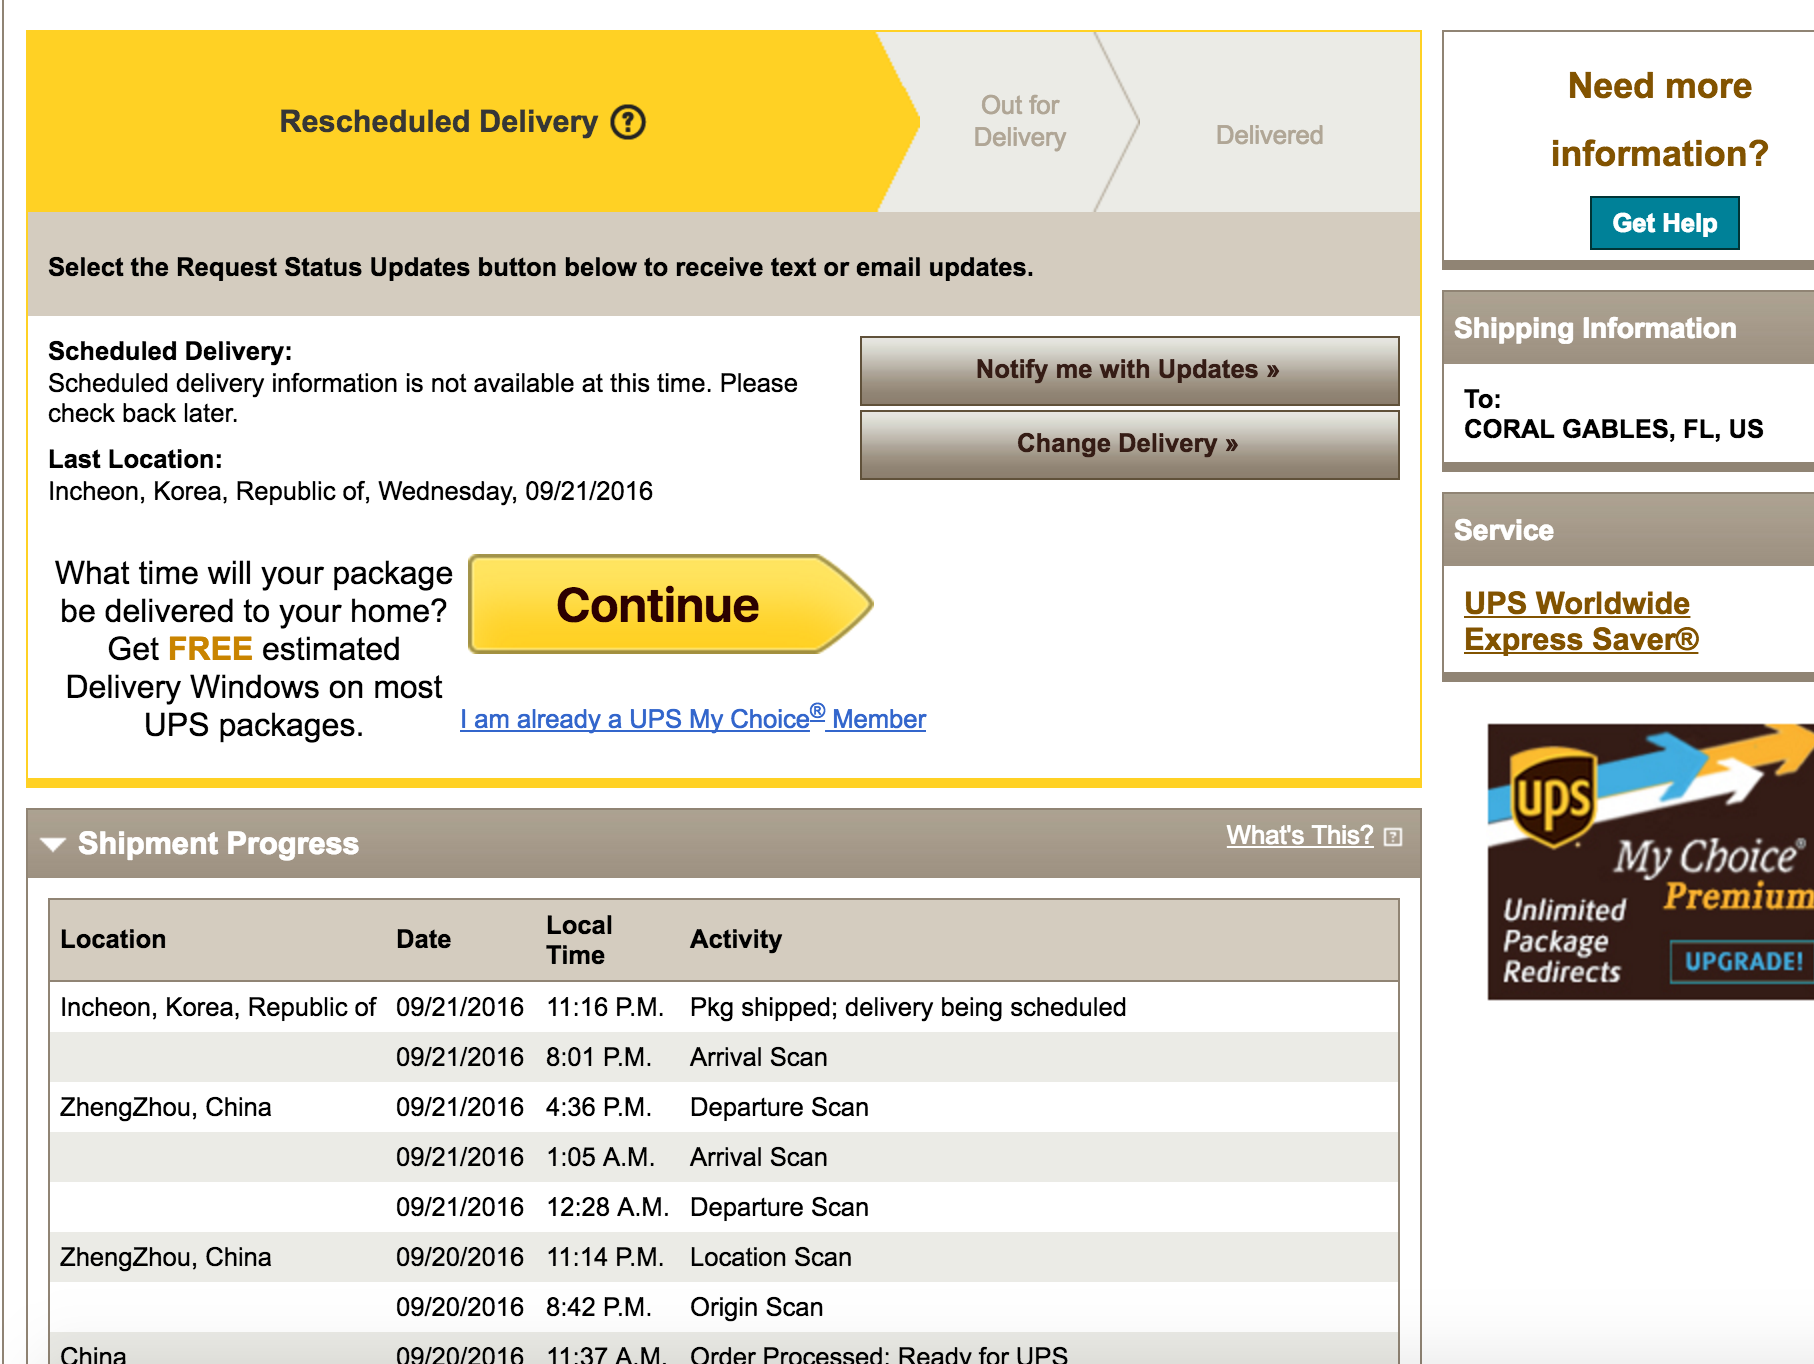
Task: Click Select the Request Status Updates notice
Action: click(x=541, y=267)
